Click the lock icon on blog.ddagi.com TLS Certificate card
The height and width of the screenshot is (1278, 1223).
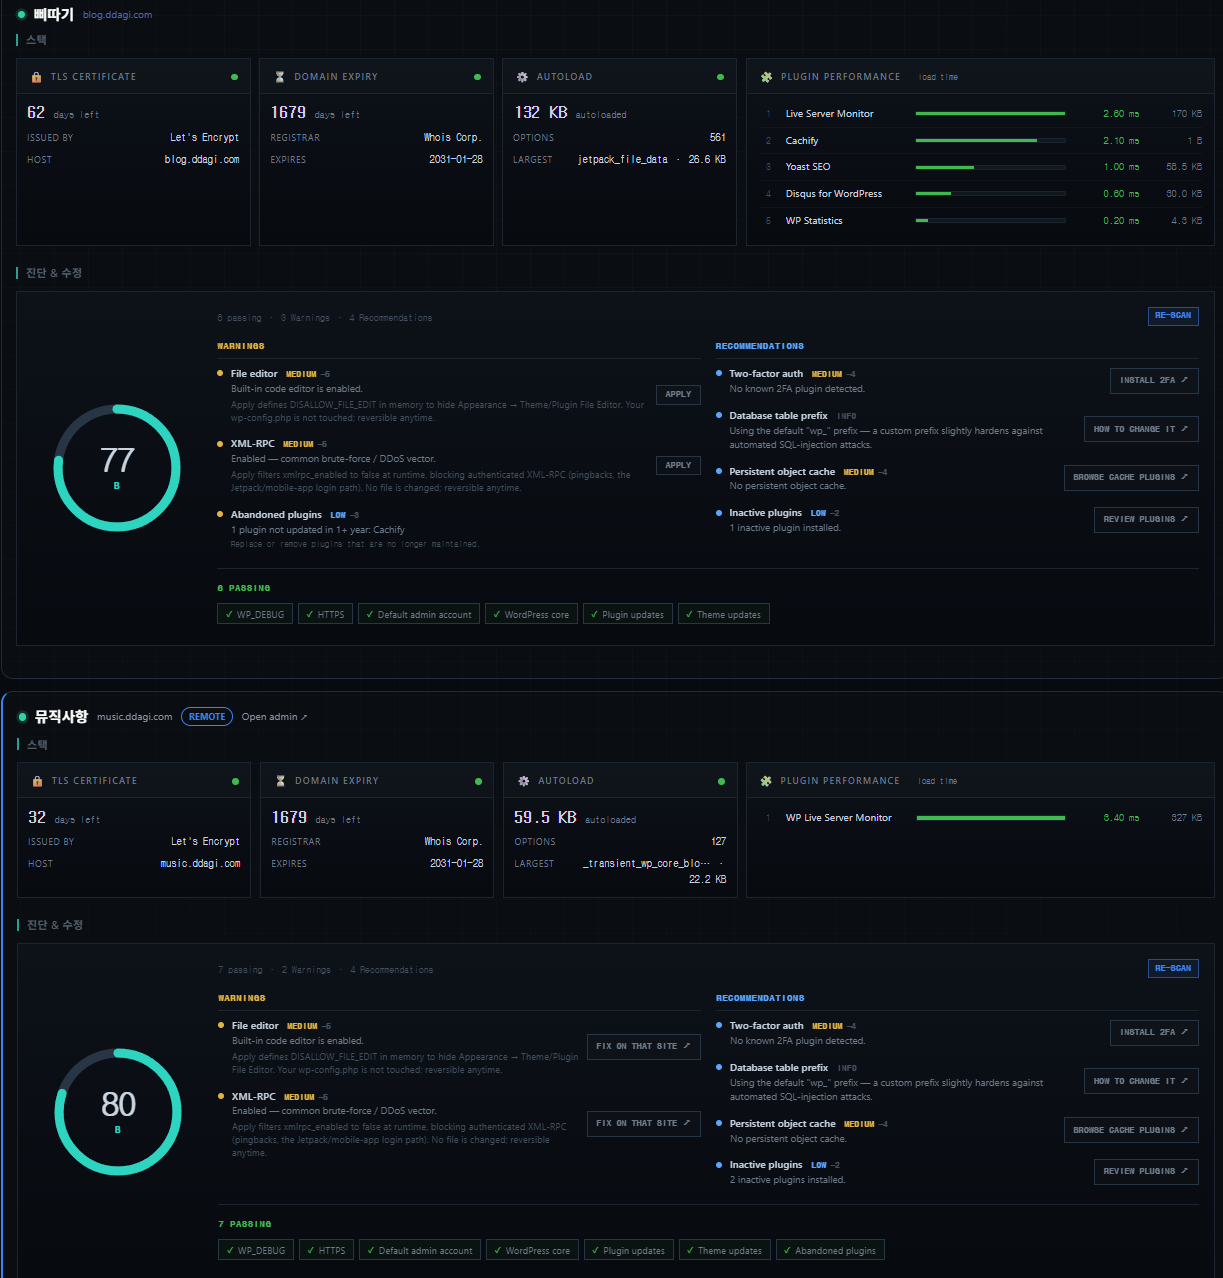click(37, 77)
